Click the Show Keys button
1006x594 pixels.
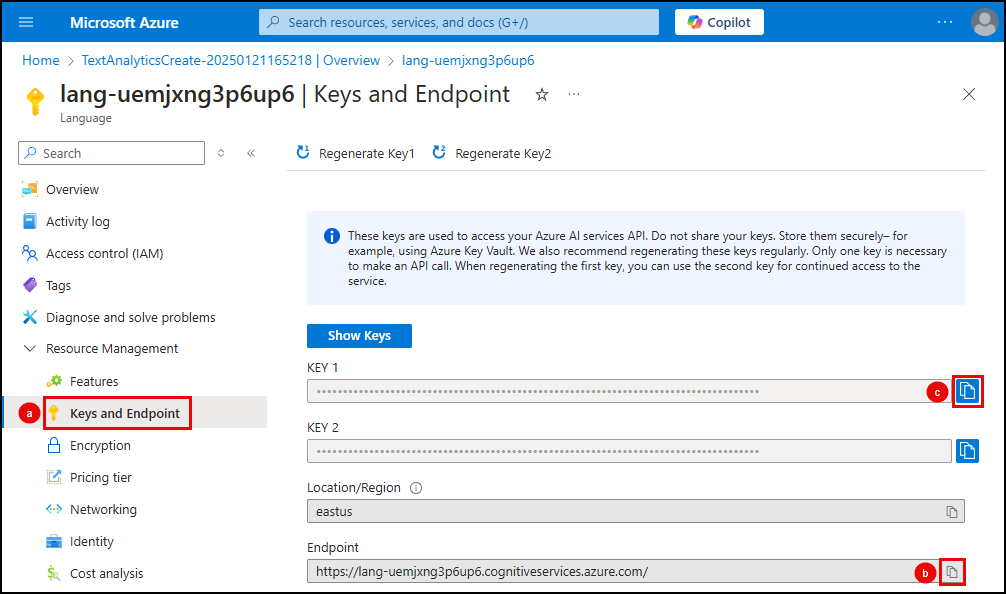click(x=359, y=335)
